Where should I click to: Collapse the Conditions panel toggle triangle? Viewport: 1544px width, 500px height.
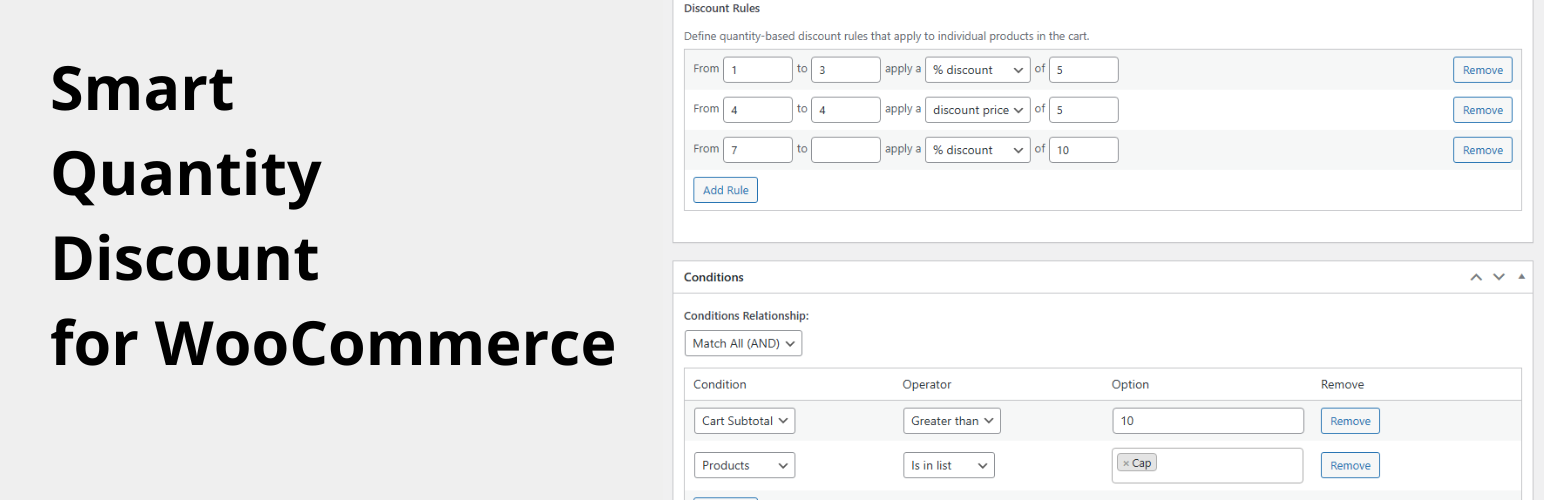[x=1522, y=277]
